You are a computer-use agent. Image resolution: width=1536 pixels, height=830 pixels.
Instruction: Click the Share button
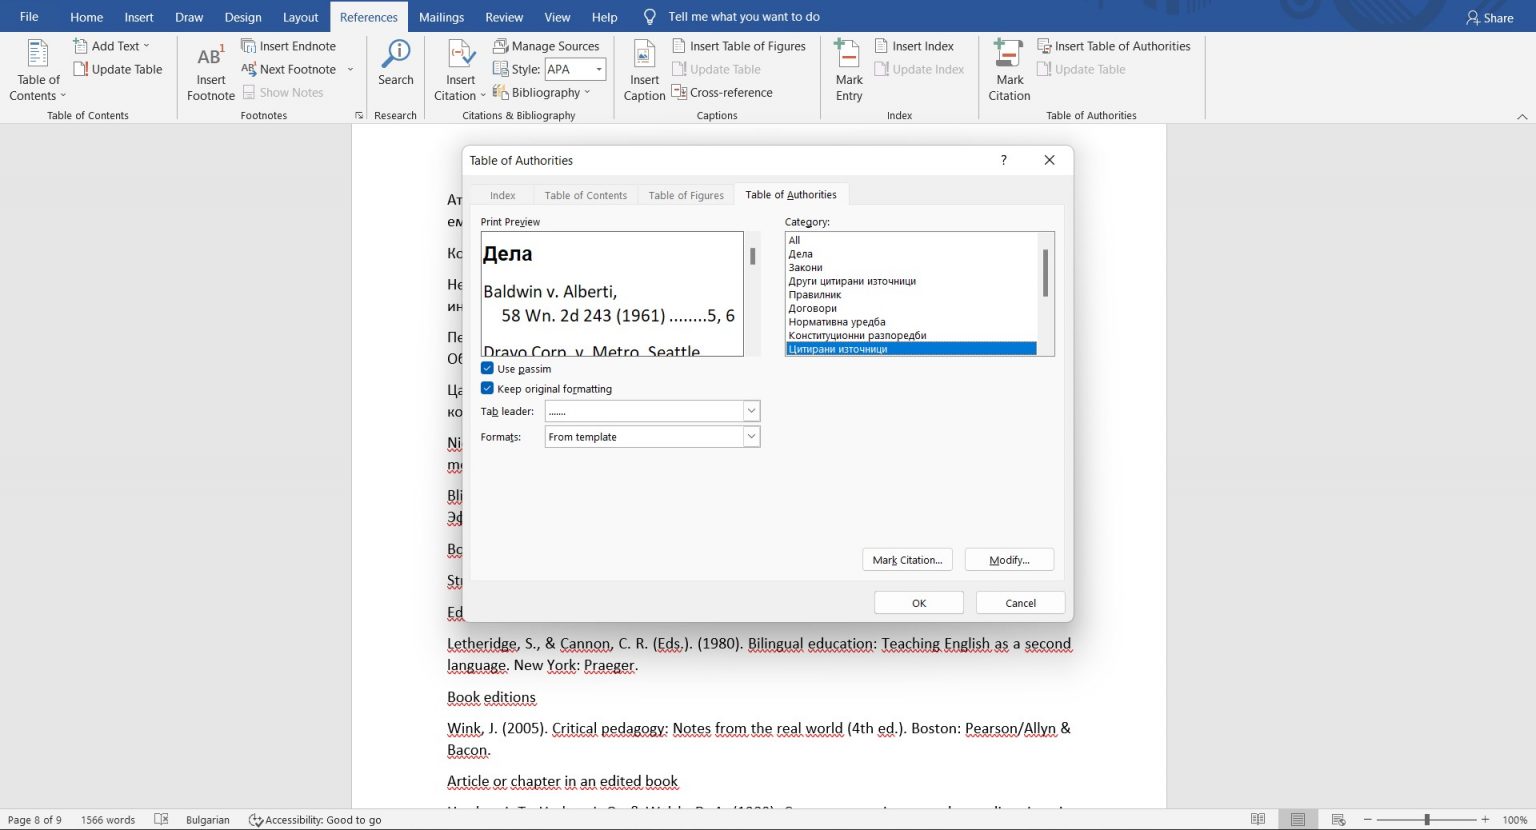coord(1489,17)
